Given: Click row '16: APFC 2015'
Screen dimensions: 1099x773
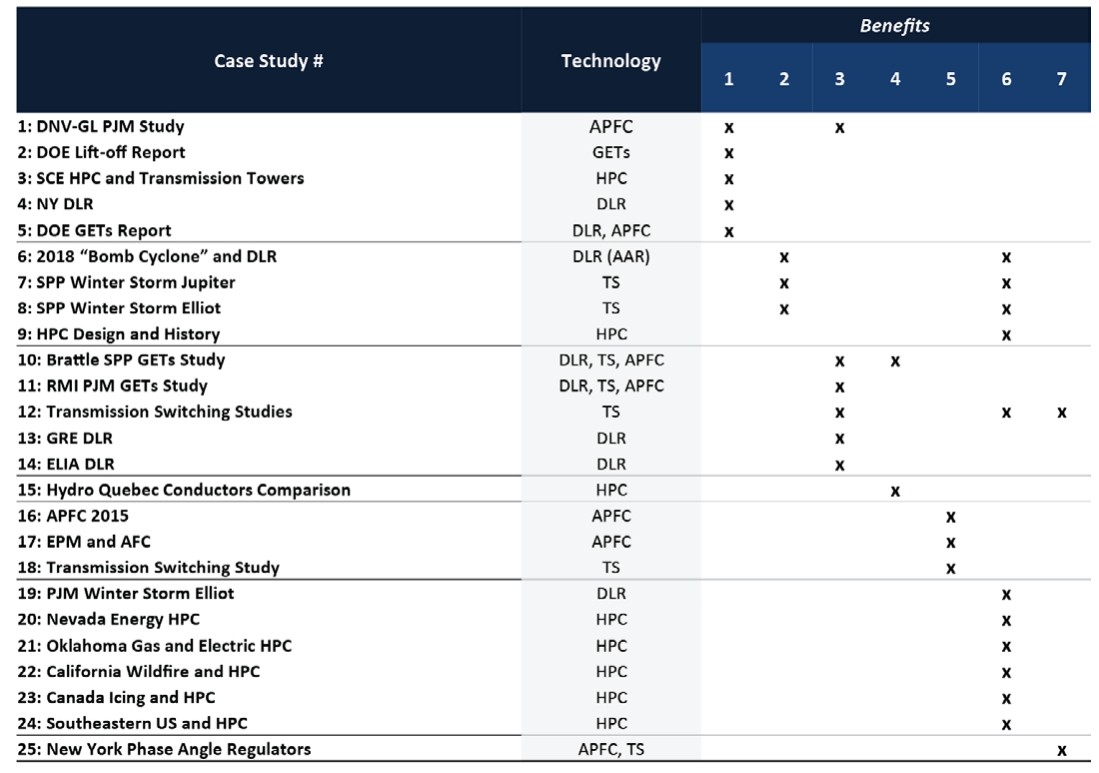Looking at the screenshot, I should click(554, 516).
